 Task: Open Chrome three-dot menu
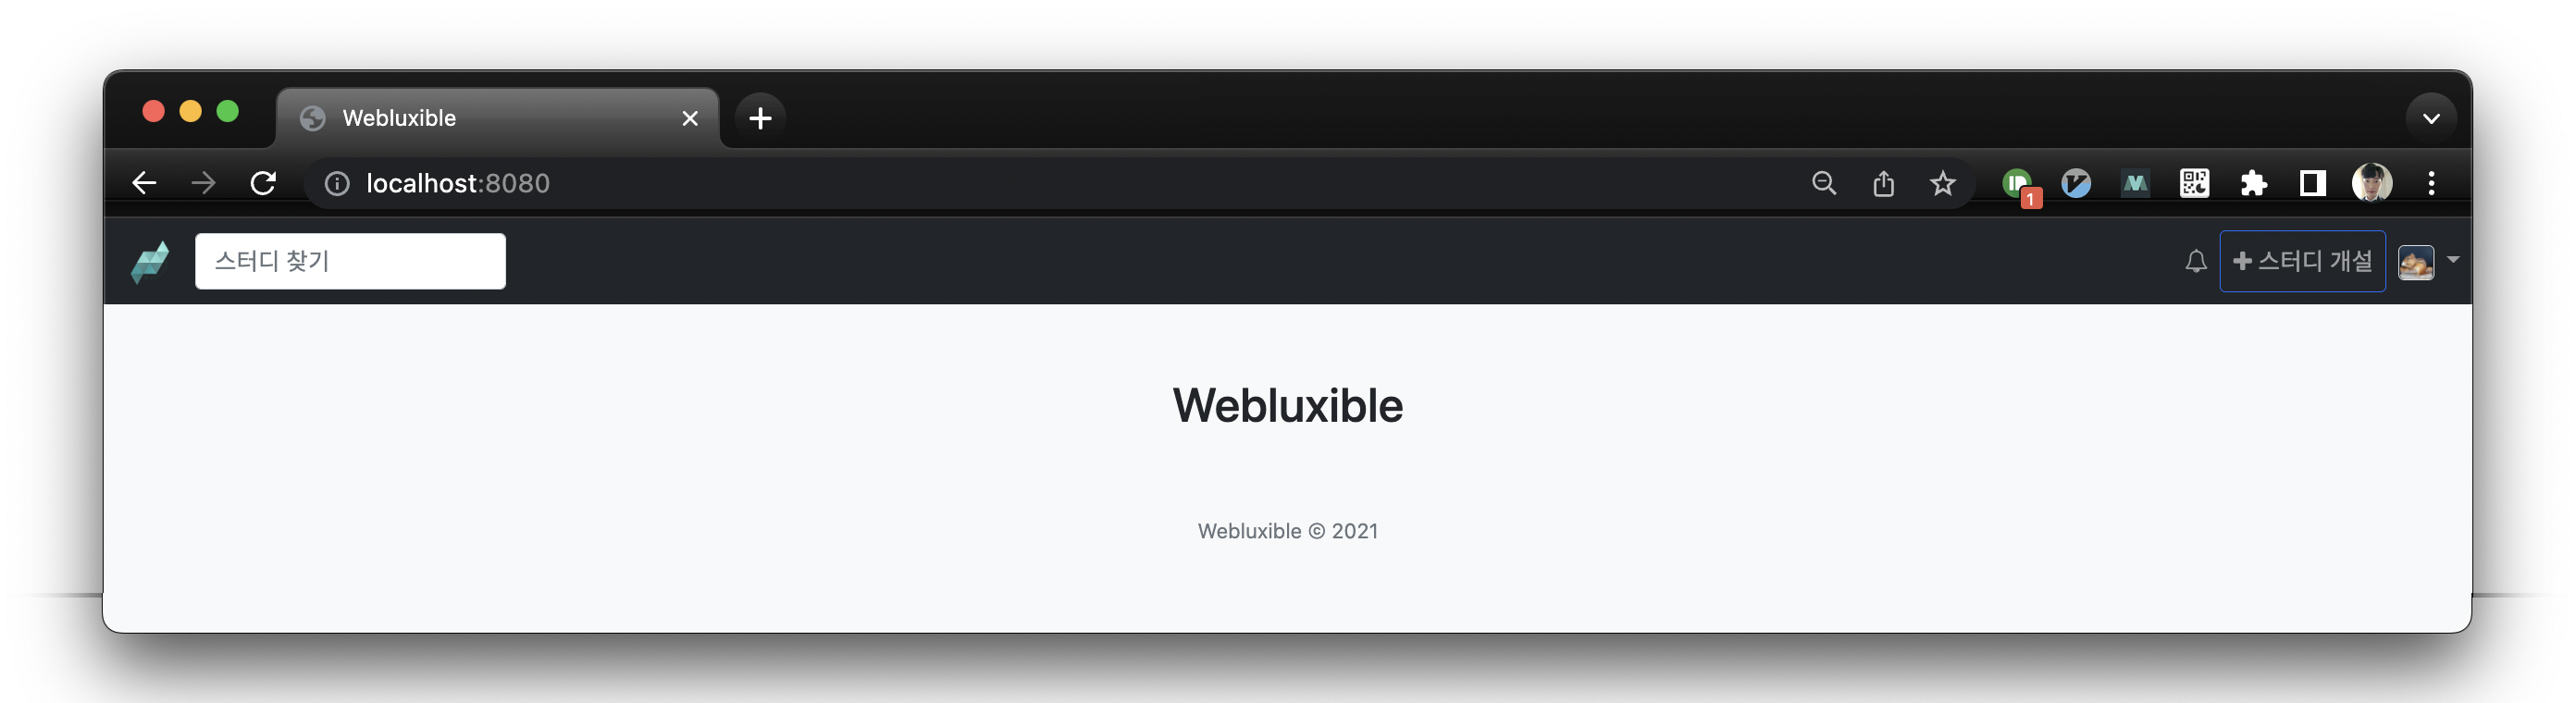pyautogui.click(x=2431, y=183)
